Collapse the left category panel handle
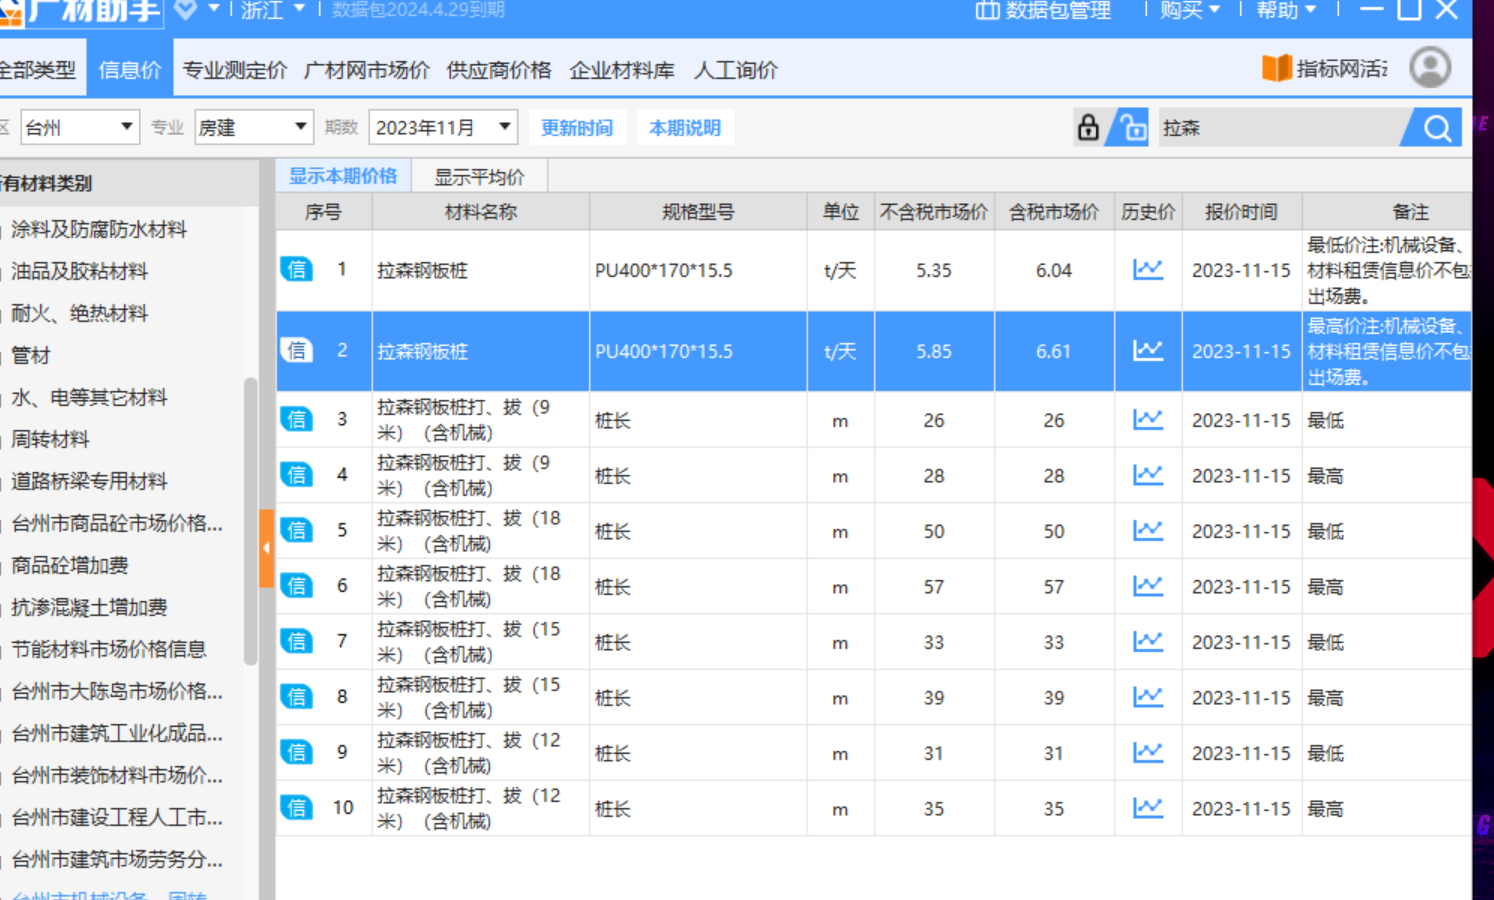The height and width of the screenshot is (900, 1494). (x=266, y=548)
